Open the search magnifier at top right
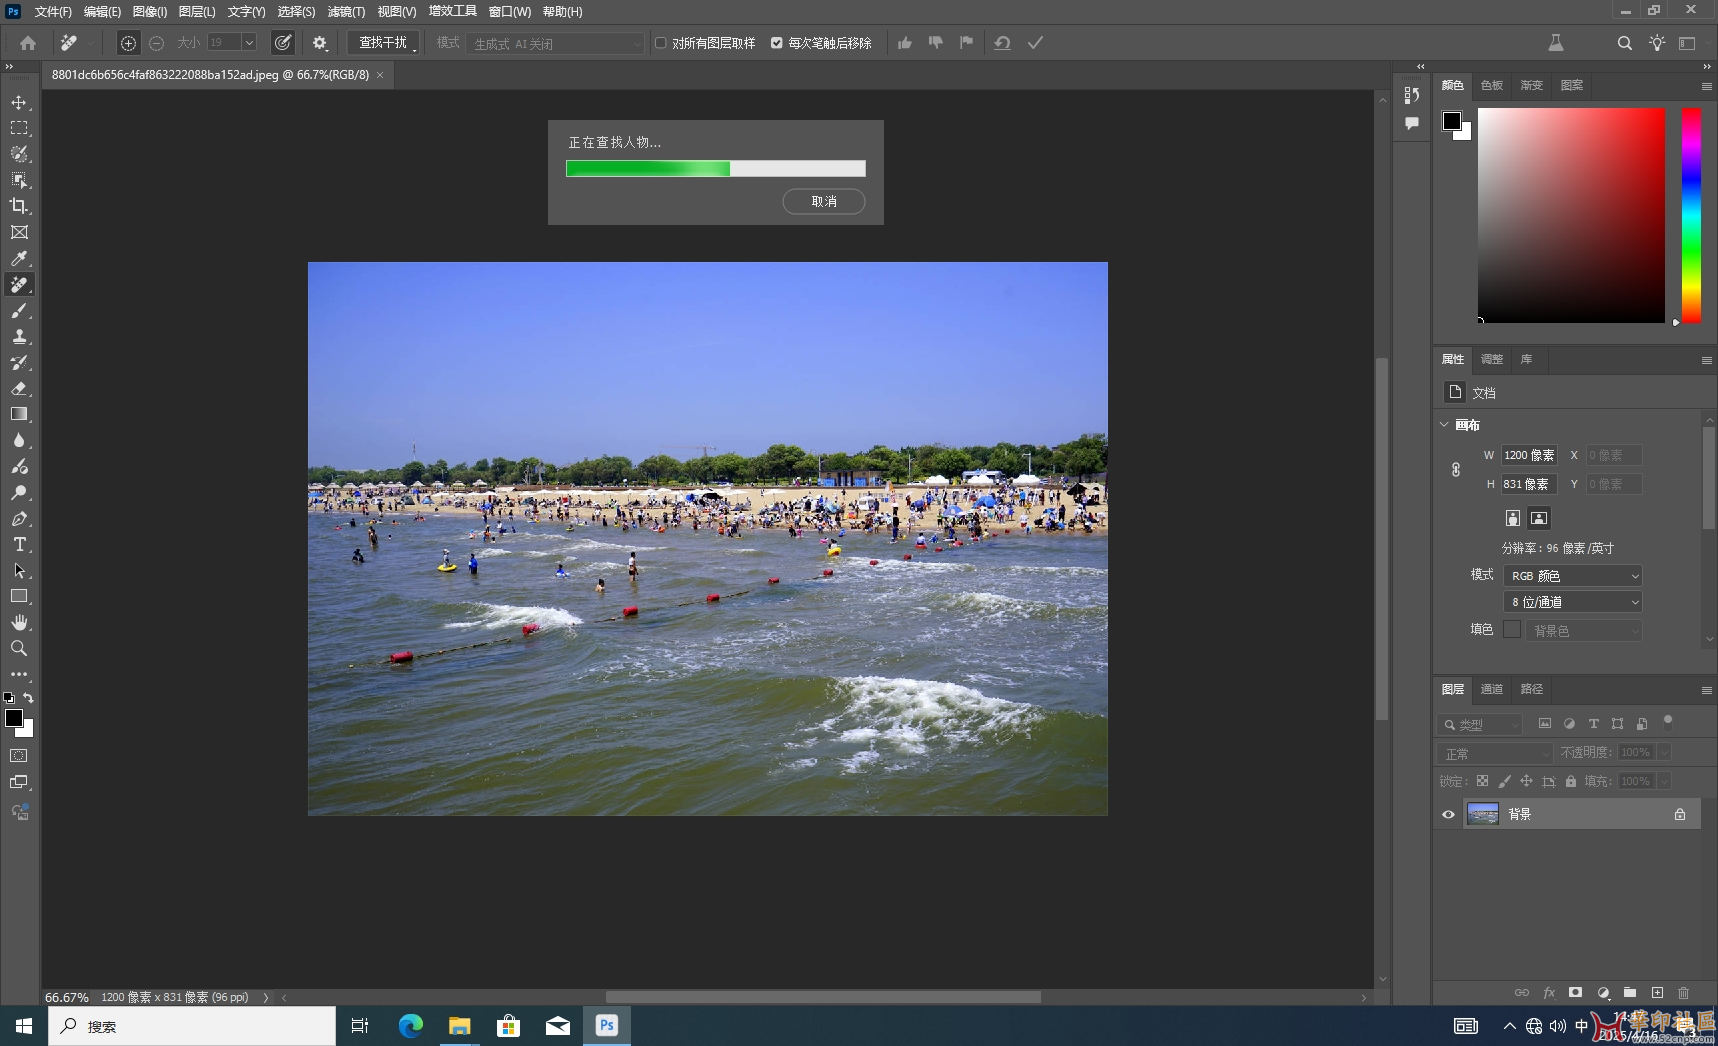 pyautogui.click(x=1625, y=43)
